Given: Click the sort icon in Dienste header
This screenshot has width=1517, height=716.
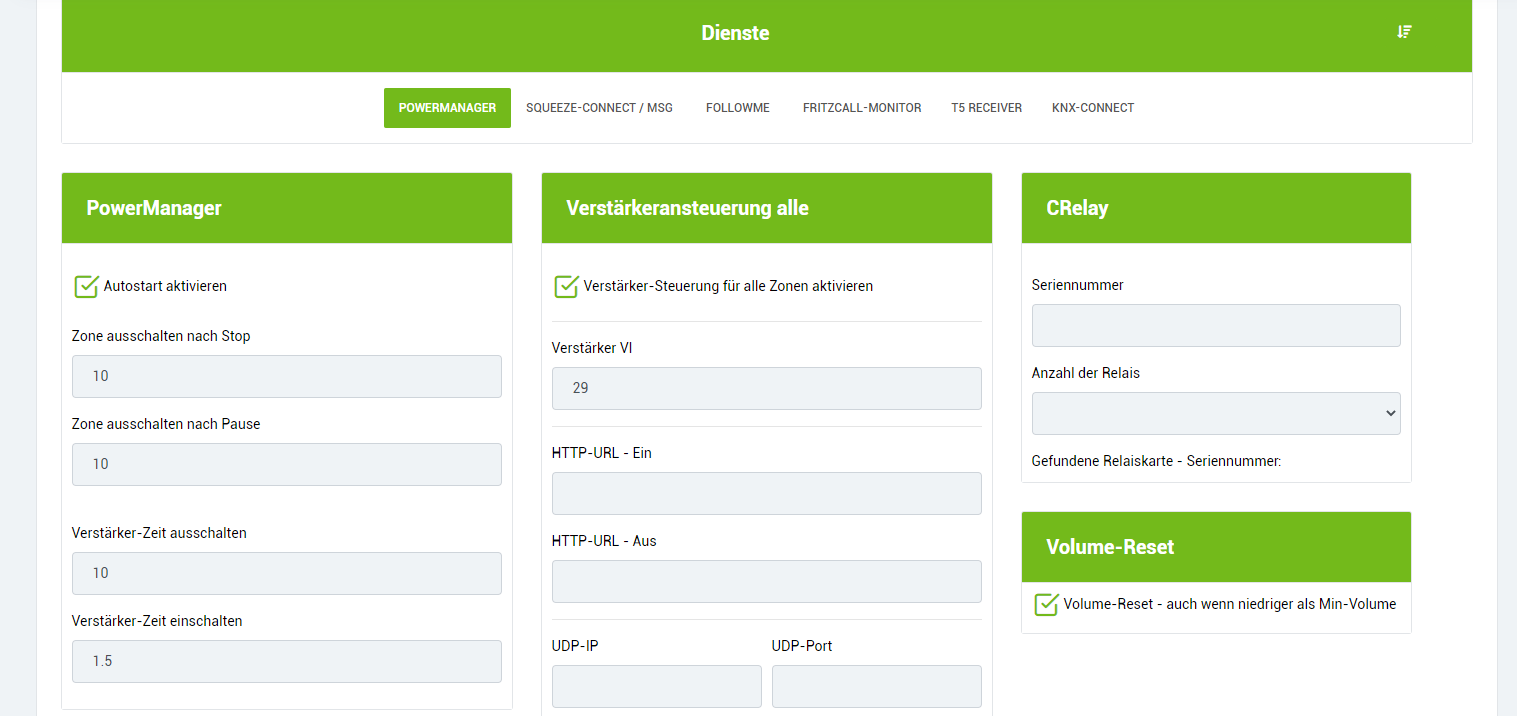Looking at the screenshot, I should click(1404, 32).
